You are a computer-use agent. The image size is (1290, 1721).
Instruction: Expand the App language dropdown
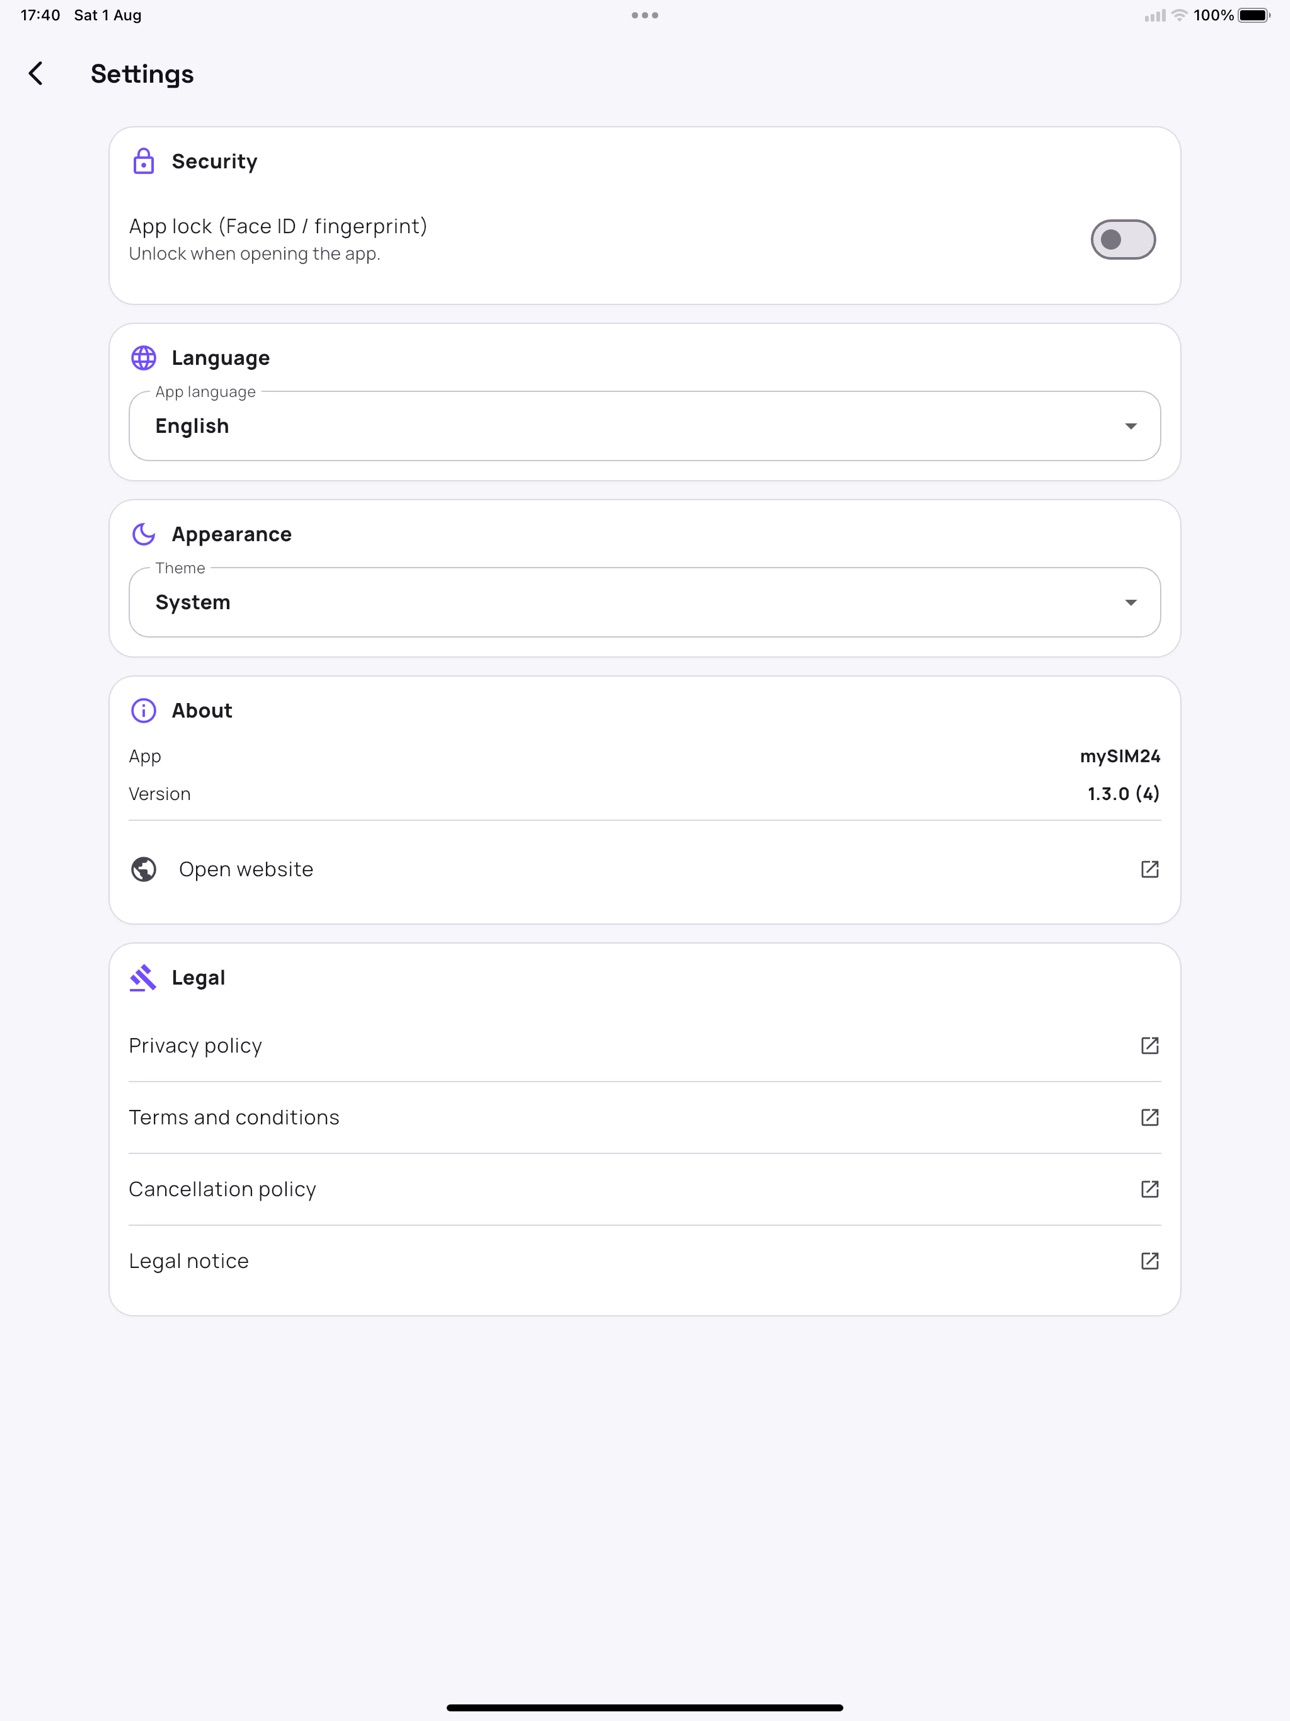645,426
